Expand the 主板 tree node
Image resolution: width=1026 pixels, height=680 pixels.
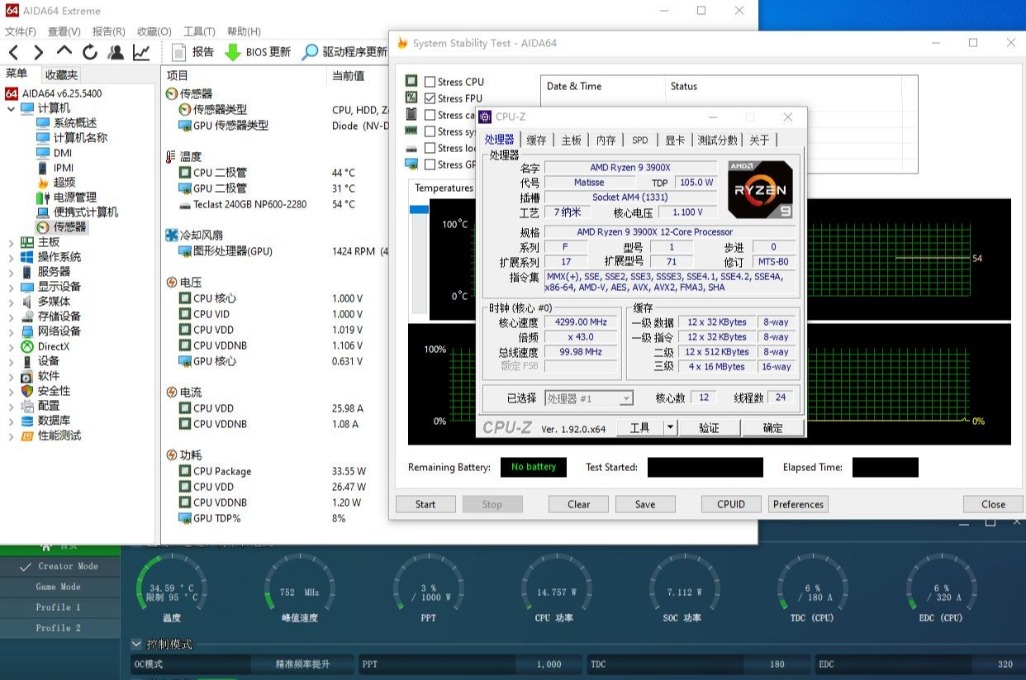(x=11, y=242)
